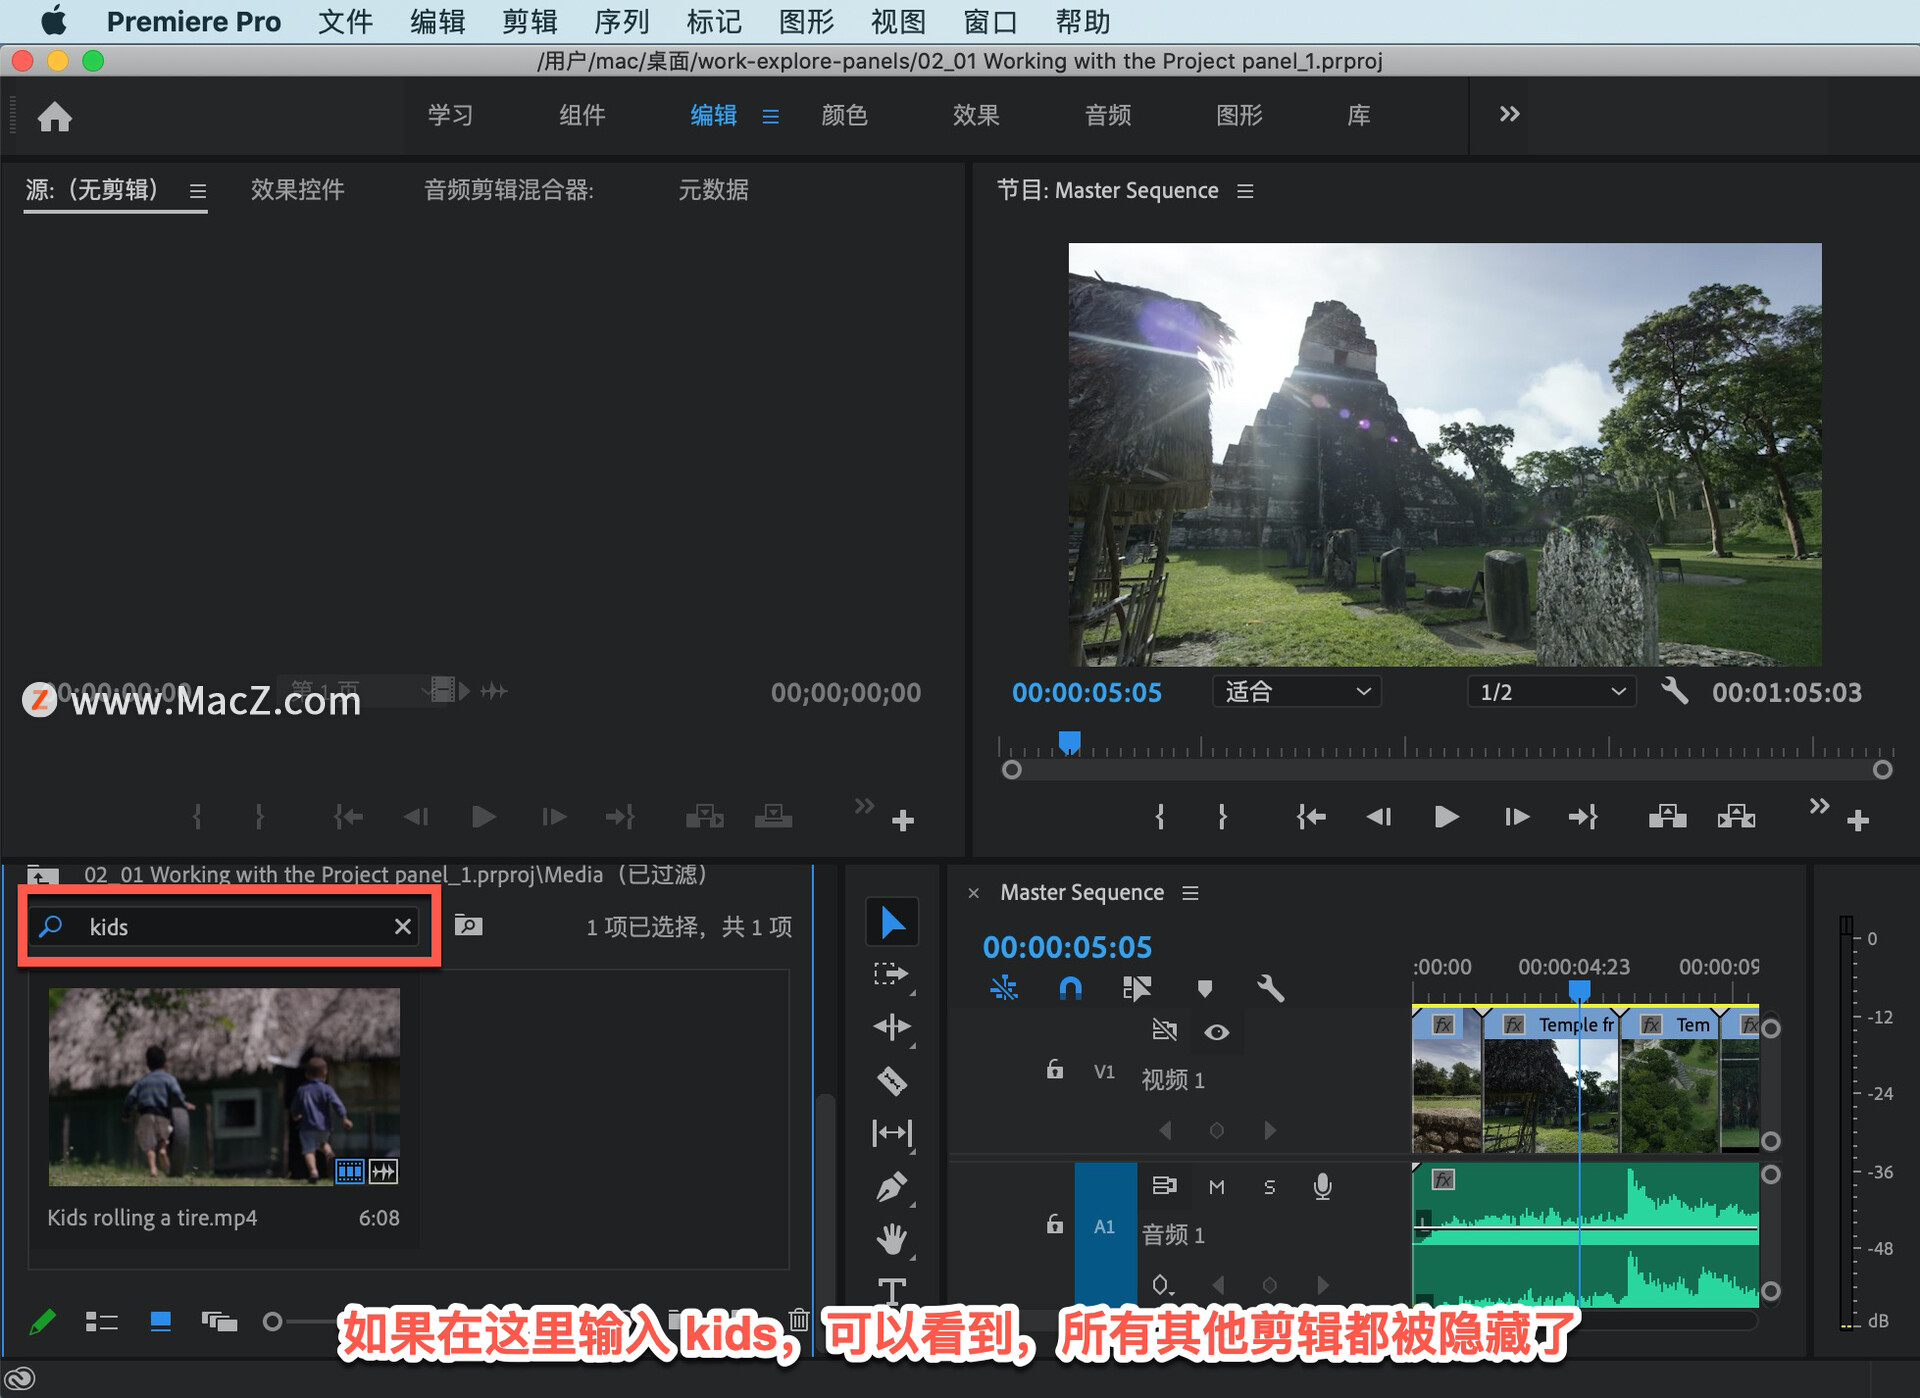Click the Lift button in Program monitor
Image resolution: width=1920 pixels, height=1398 pixels.
tap(1667, 817)
